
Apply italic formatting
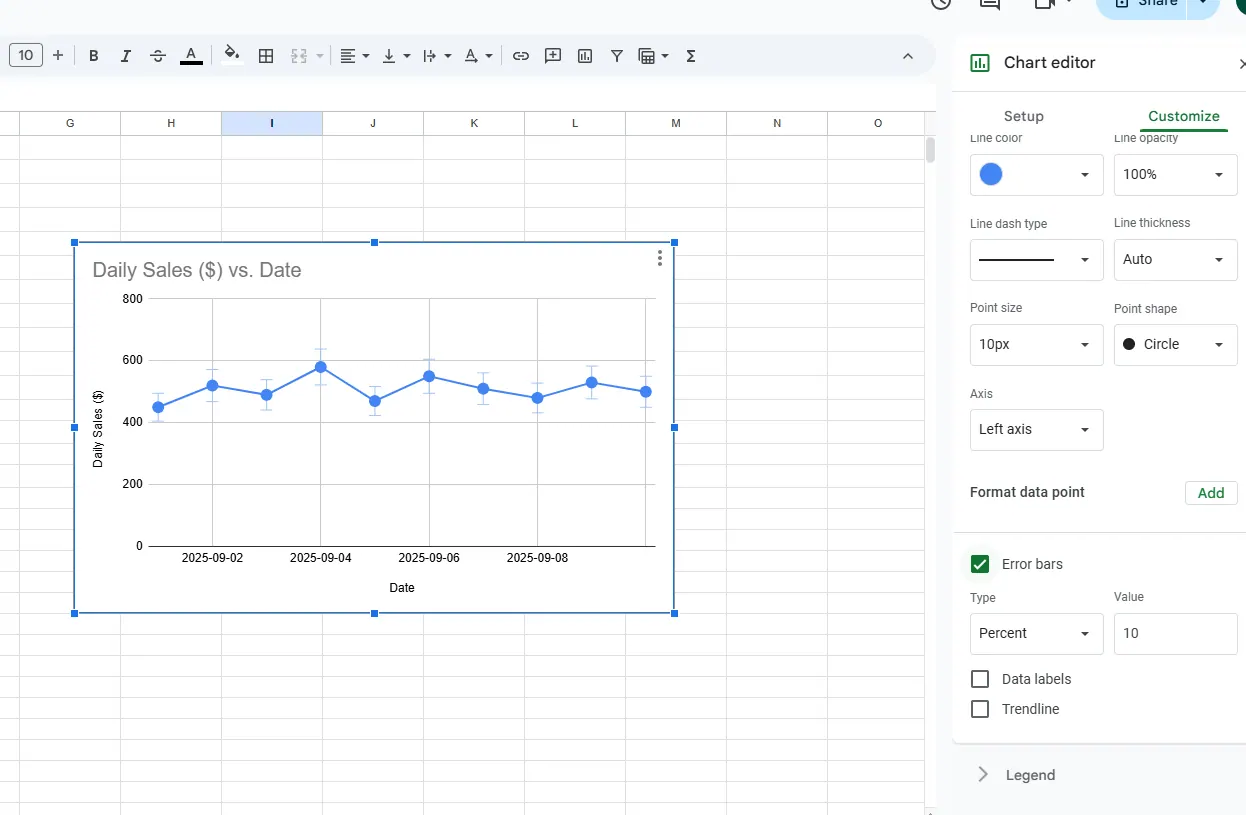(x=126, y=56)
